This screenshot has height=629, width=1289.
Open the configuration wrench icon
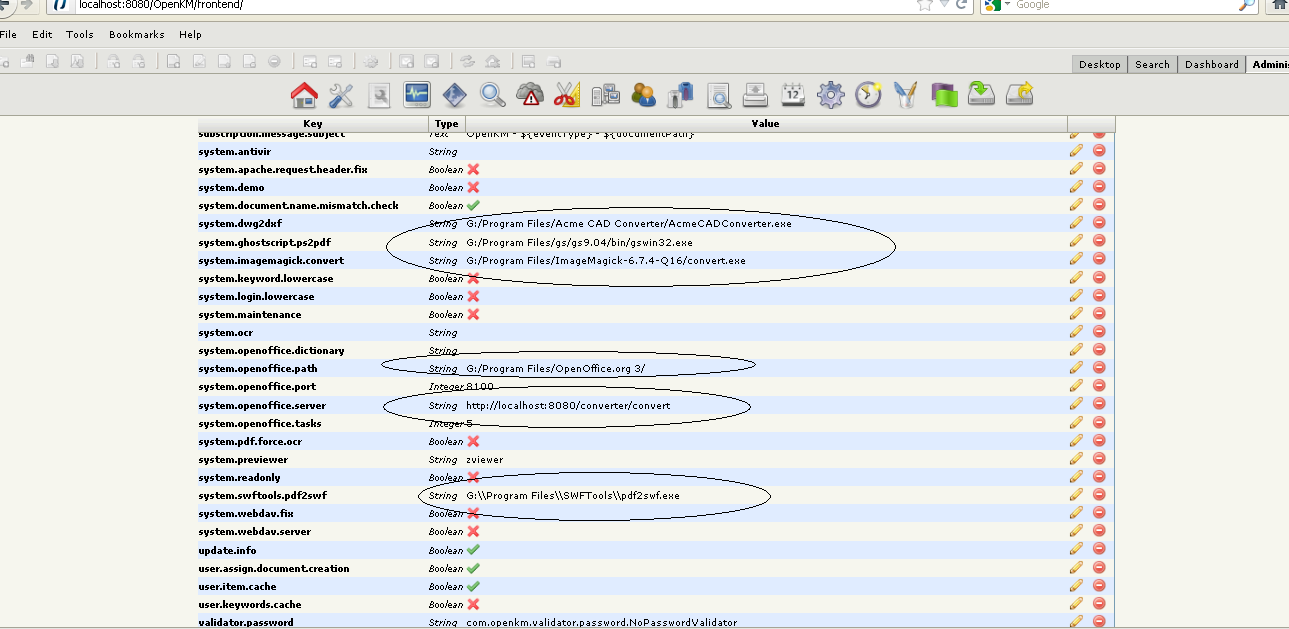tap(341, 95)
